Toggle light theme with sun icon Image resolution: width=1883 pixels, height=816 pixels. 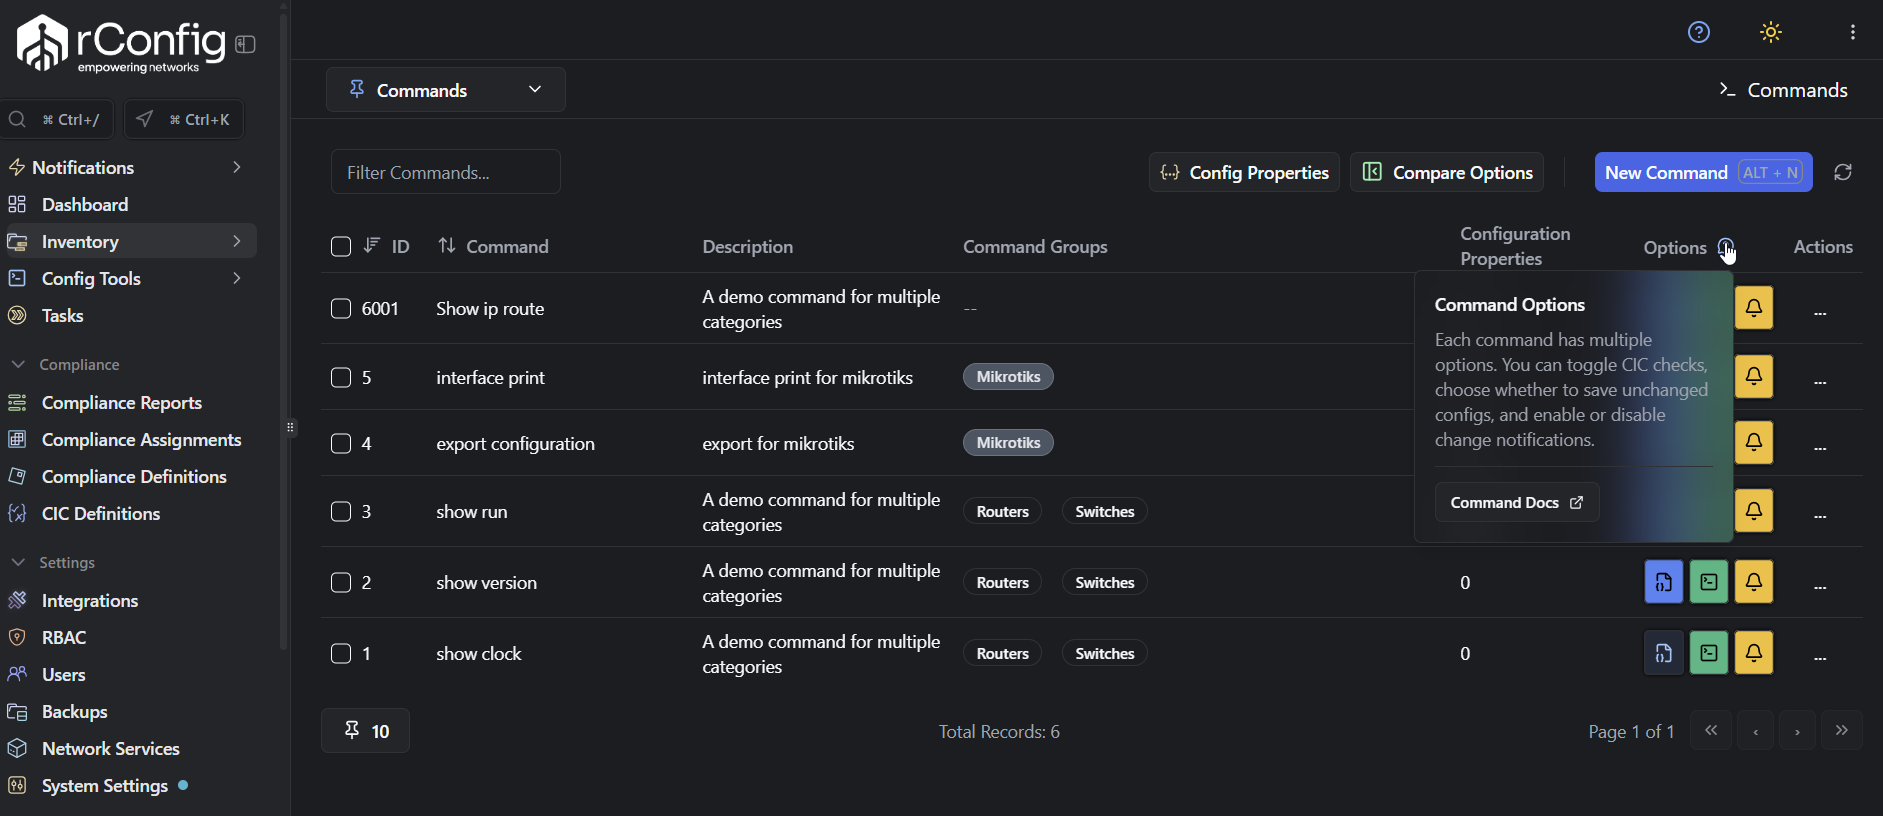(x=1771, y=32)
